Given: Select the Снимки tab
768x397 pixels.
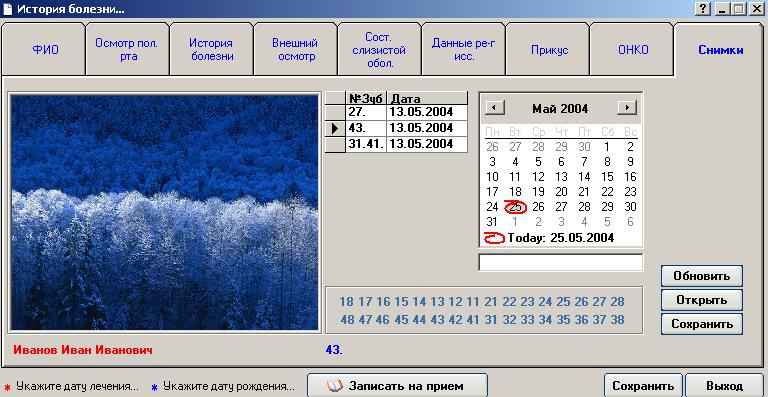Looking at the screenshot, I should 720,49.
